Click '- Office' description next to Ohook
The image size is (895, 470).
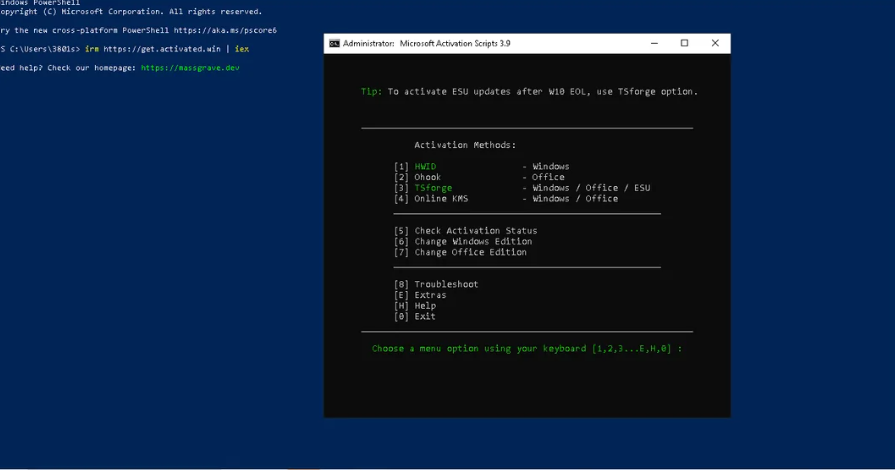(x=543, y=177)
